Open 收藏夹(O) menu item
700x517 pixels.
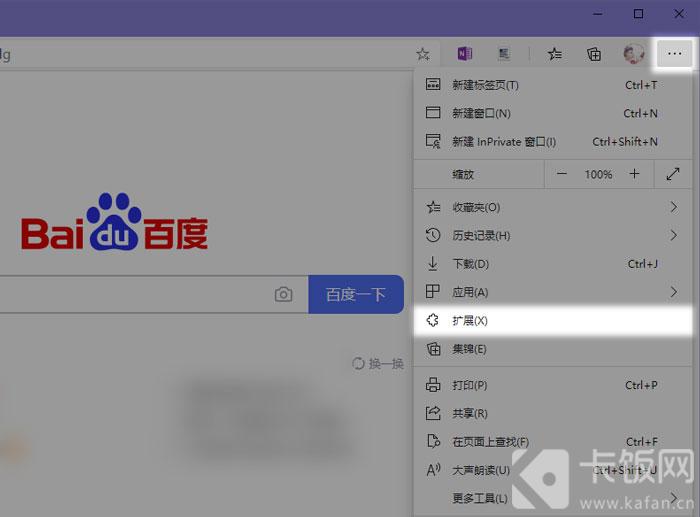pos(552,207)
